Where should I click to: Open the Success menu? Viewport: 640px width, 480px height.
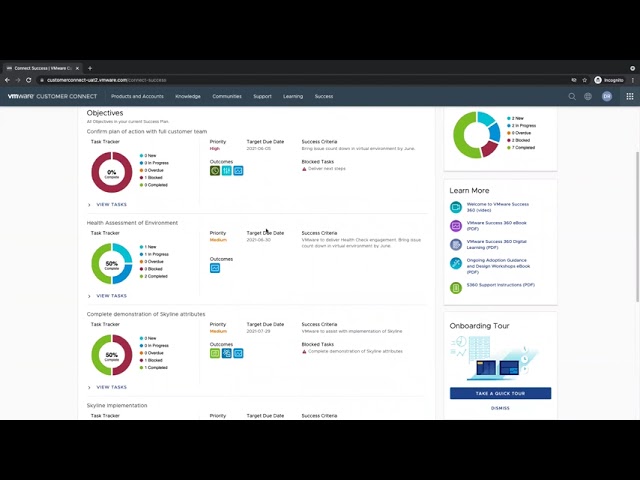pyautogui.click(x=324, y=96)
